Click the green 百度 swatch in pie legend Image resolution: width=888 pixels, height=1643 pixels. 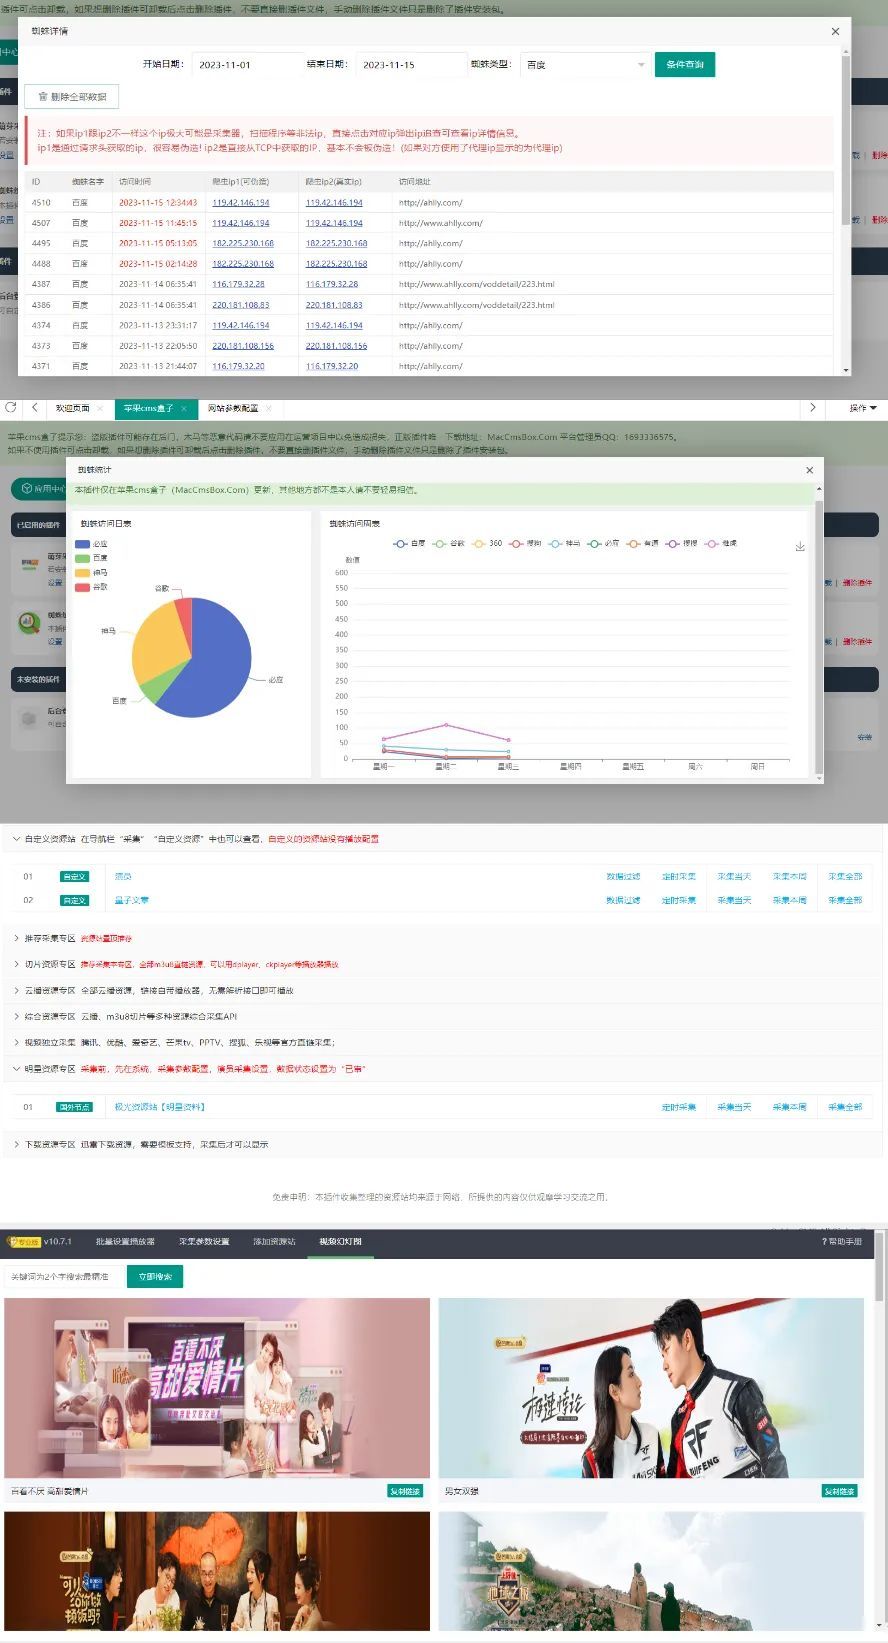pos(83,558)
